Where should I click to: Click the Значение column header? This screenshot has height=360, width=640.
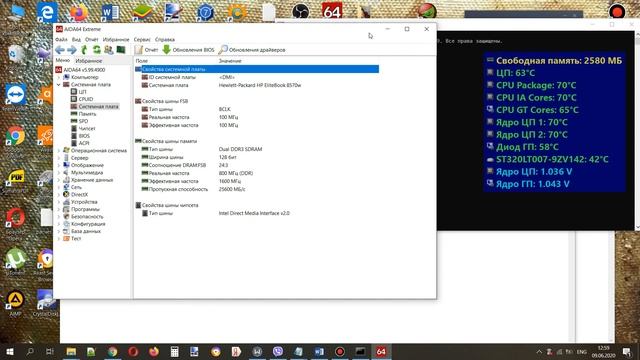230,61
